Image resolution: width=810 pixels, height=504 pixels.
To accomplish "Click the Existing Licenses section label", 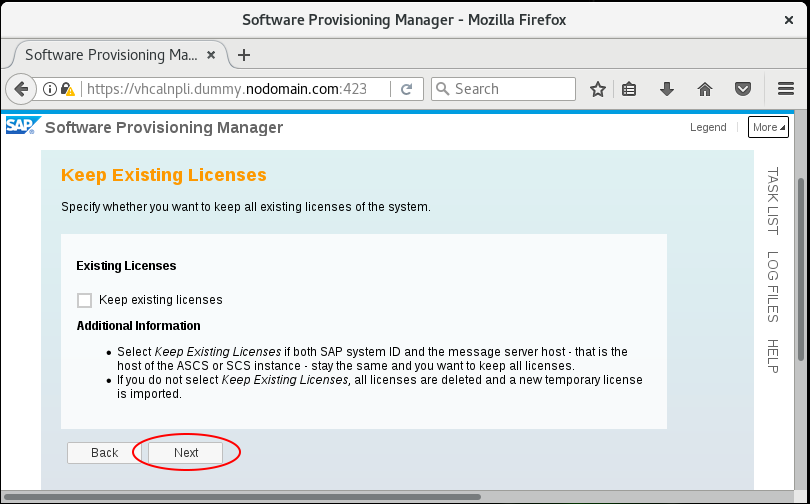I will coord(126,266).
